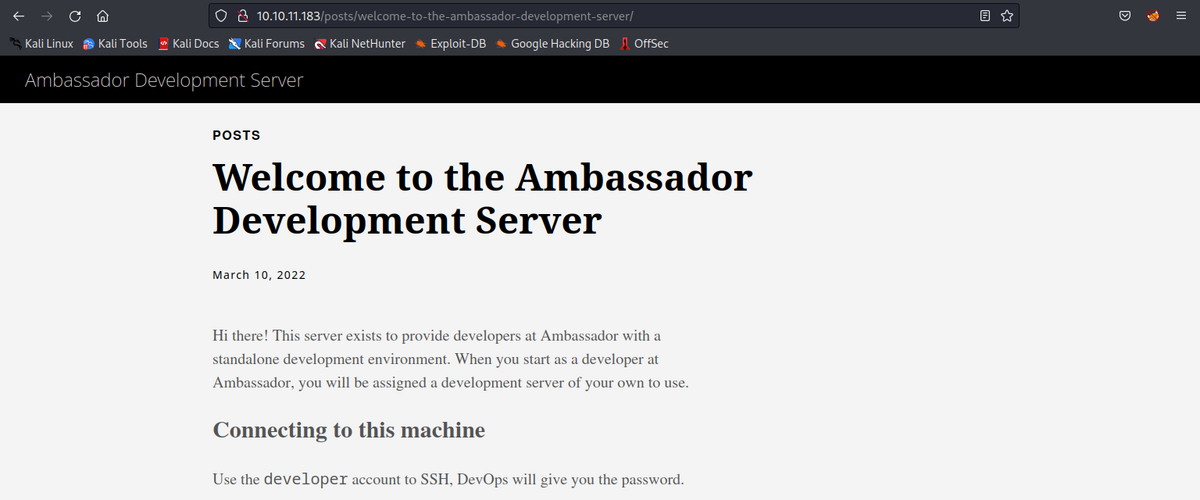Image resolution: width=1200 pixels, height=500 pixels.
Task: Open the Kali Forums bookmark
Action: [266, 44]
